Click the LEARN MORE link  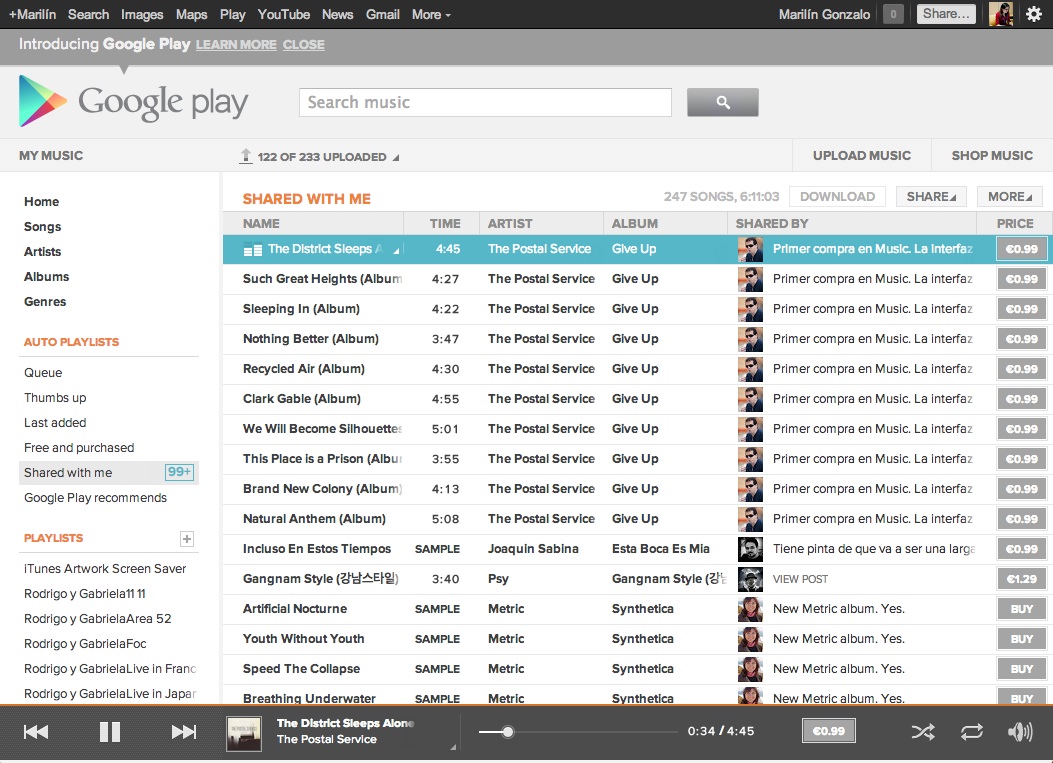(236, 45)
